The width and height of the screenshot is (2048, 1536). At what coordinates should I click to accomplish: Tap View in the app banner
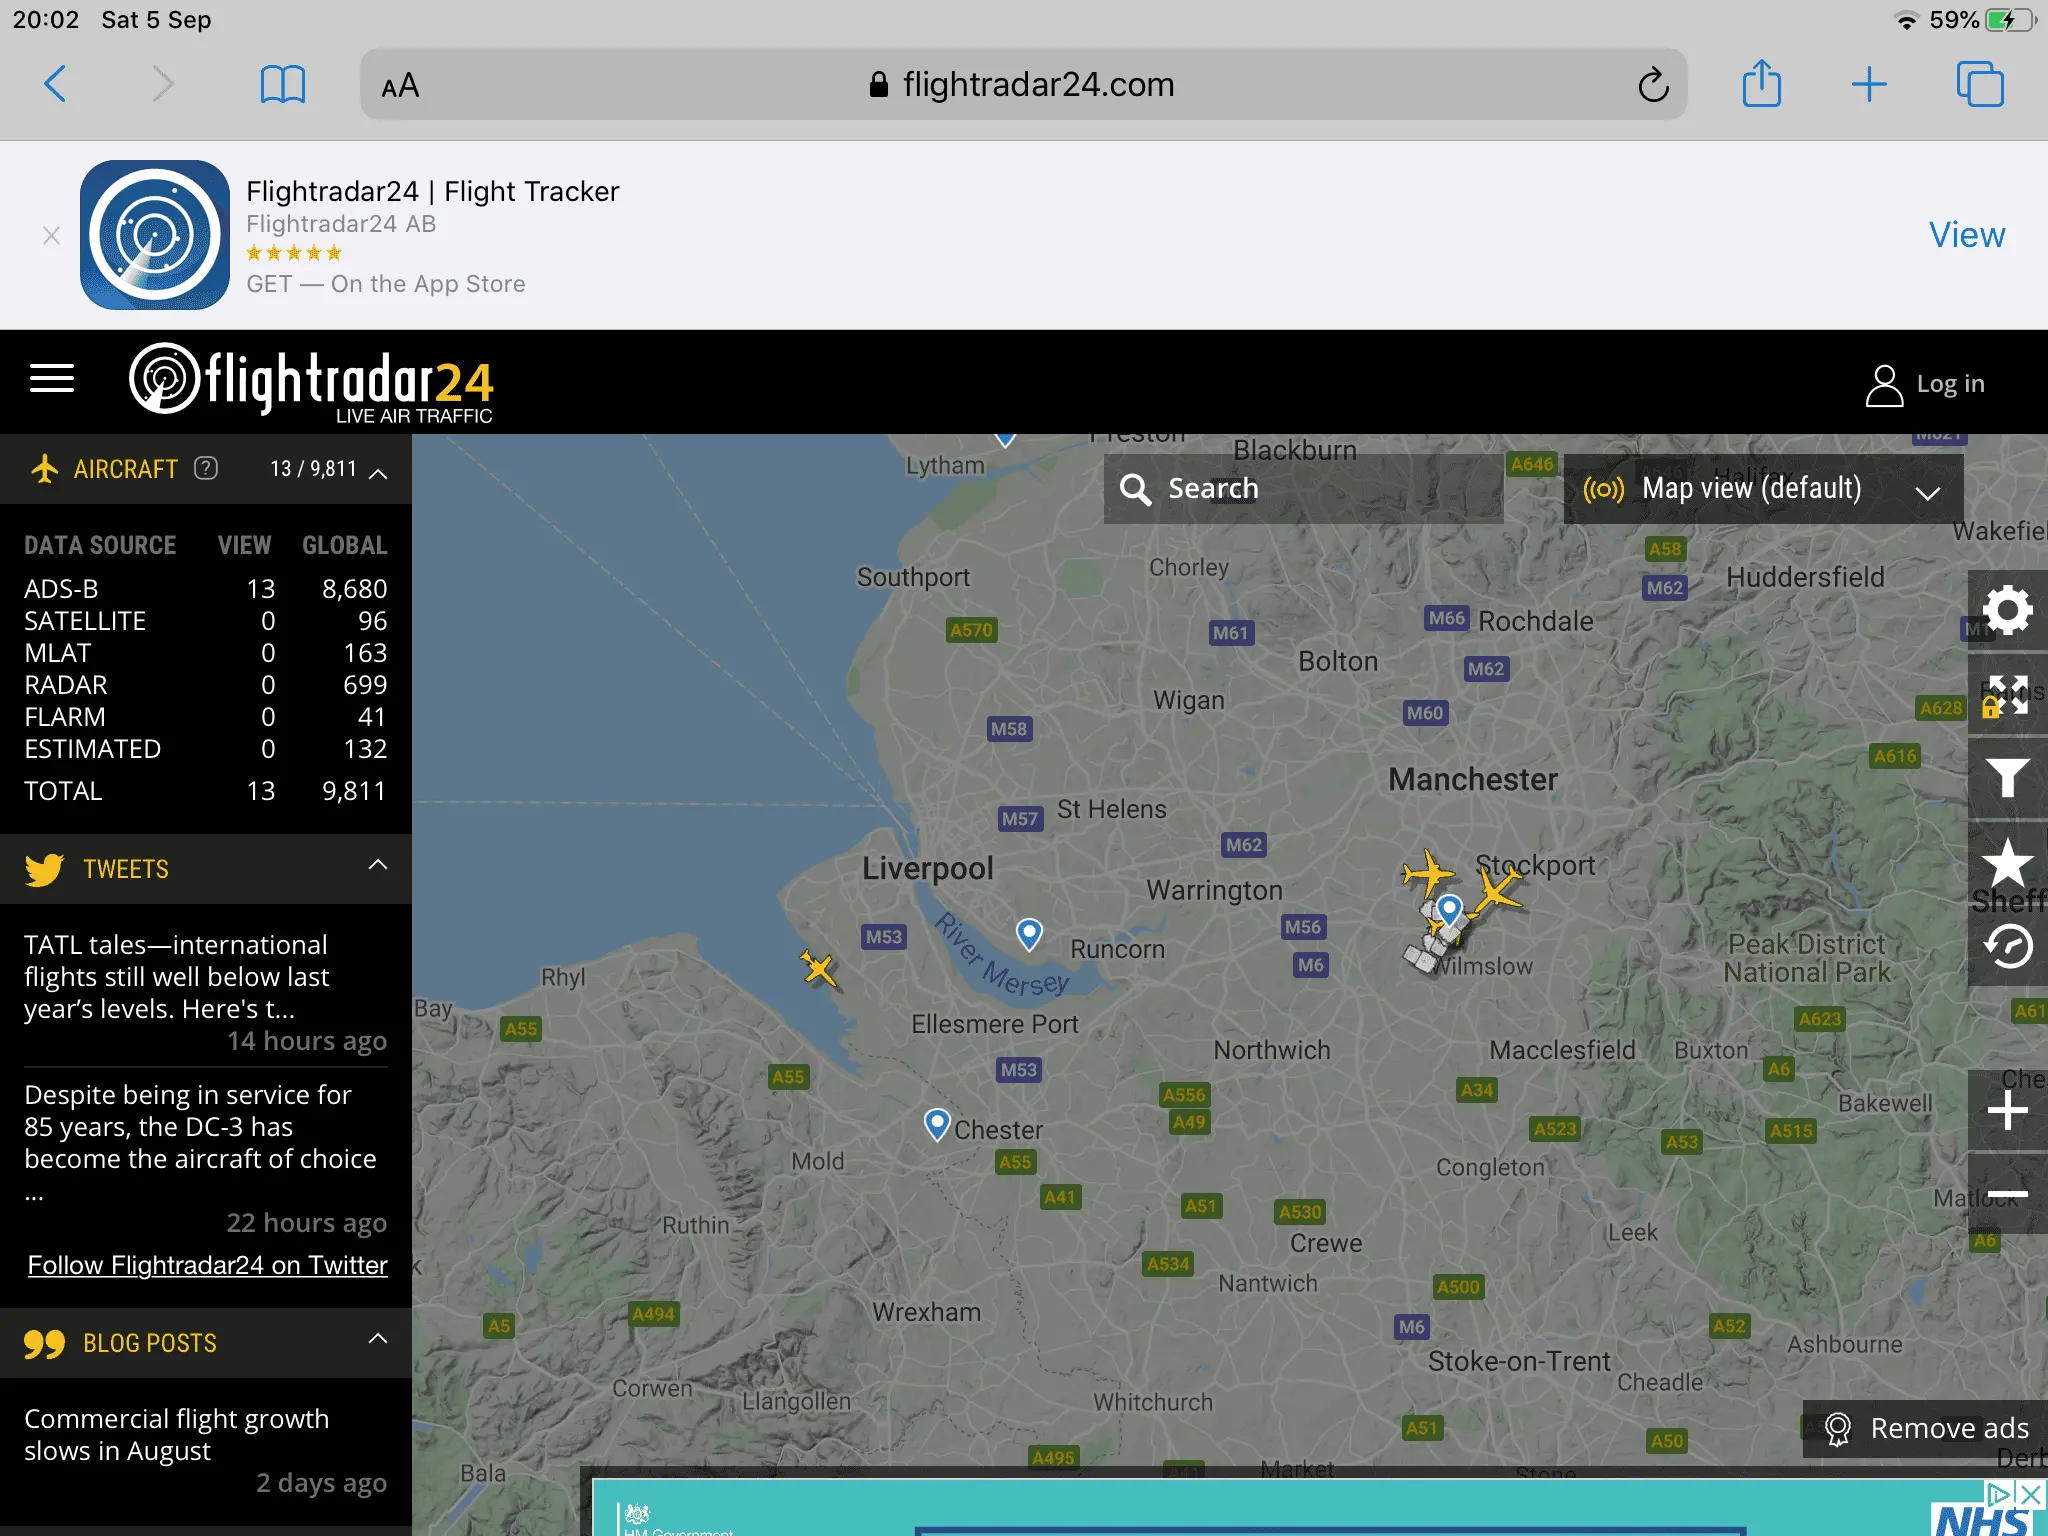tap(1966, 235)
